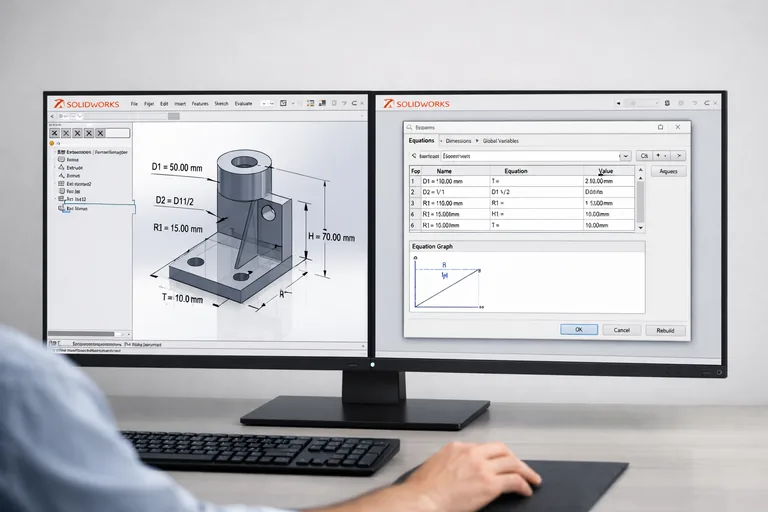Click the checked-box icon in left toolbar
This screenshot has height=512, width=768.
(x=283, y=103)
